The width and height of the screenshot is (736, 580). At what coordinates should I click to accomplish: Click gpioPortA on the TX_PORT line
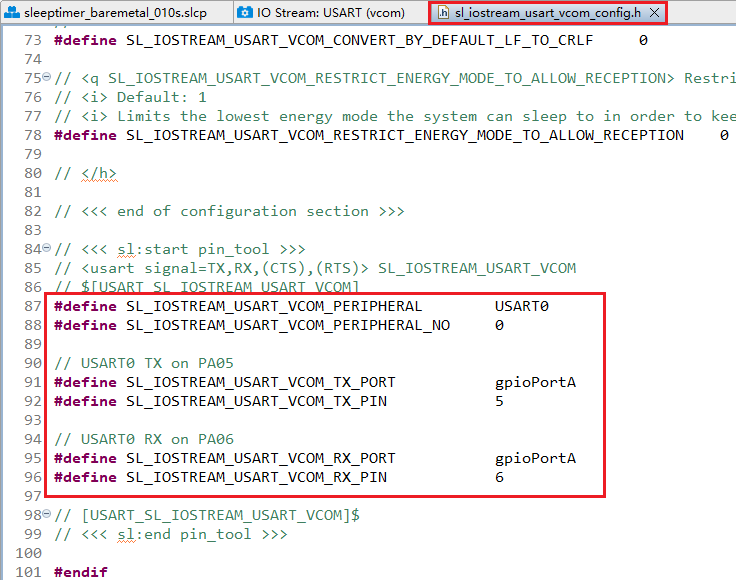click(x=535, y=382)
